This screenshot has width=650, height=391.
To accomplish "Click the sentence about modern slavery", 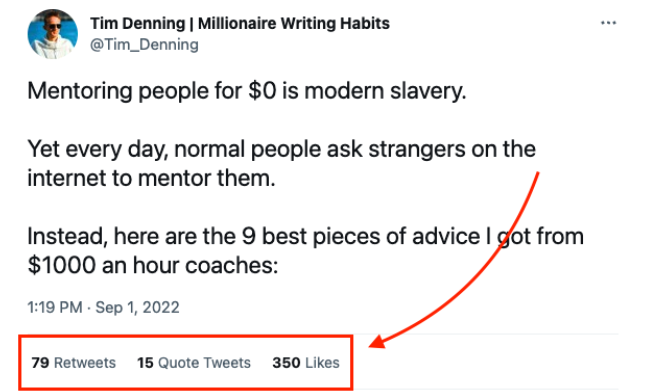I will coord(247,91).
